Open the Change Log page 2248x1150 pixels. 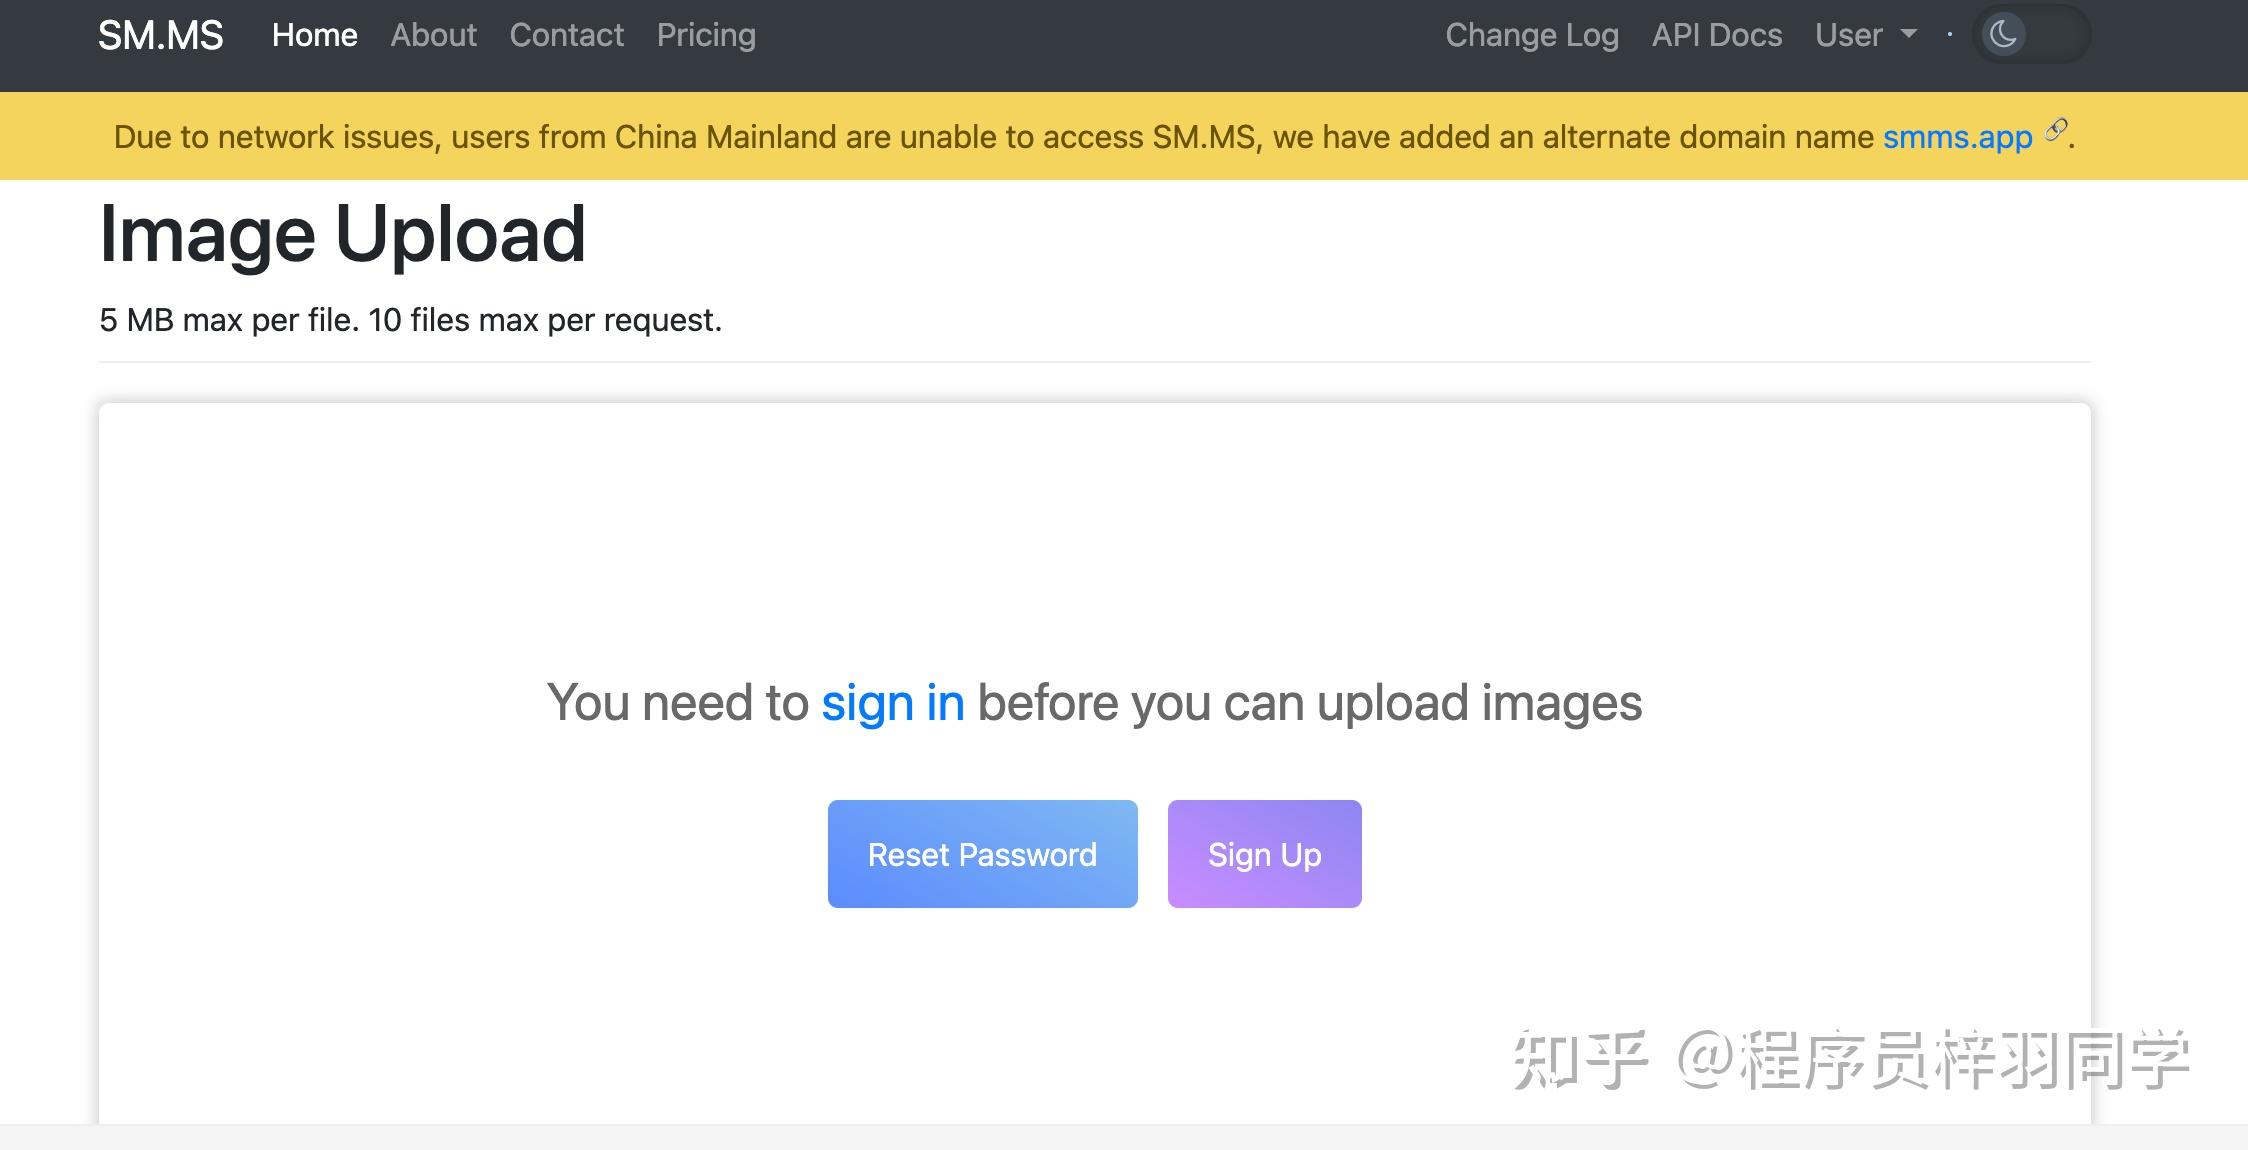pyautogui.click(x=1531, y=35)
